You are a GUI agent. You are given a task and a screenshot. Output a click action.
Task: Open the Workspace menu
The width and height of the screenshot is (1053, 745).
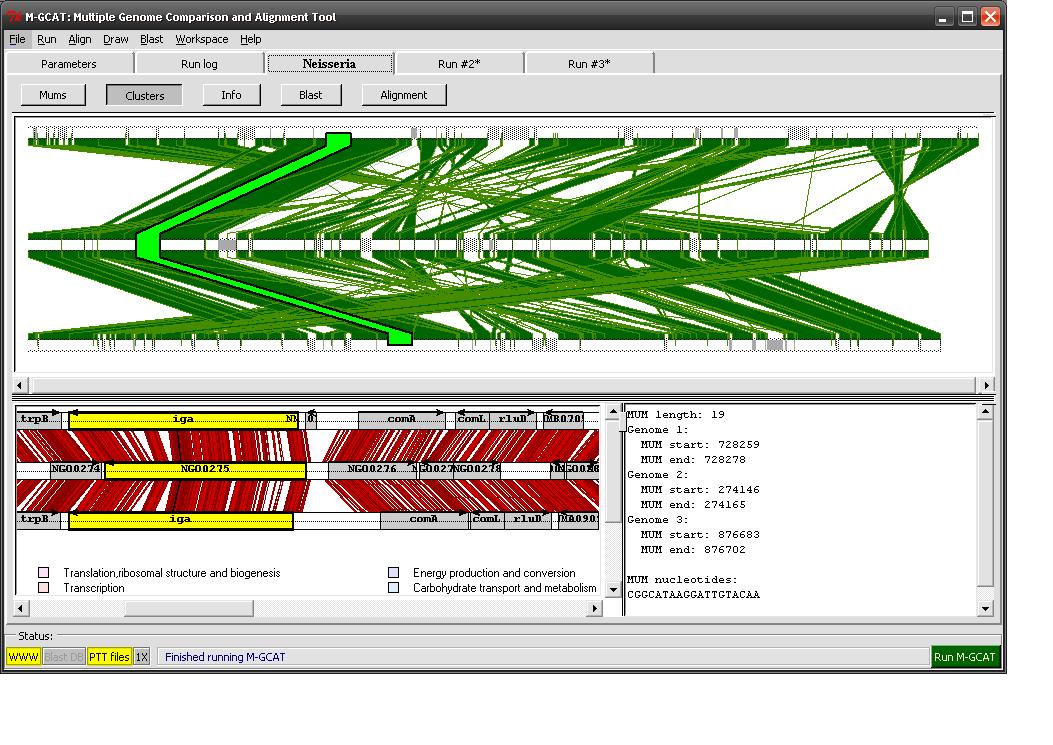[x=201, y=39]
